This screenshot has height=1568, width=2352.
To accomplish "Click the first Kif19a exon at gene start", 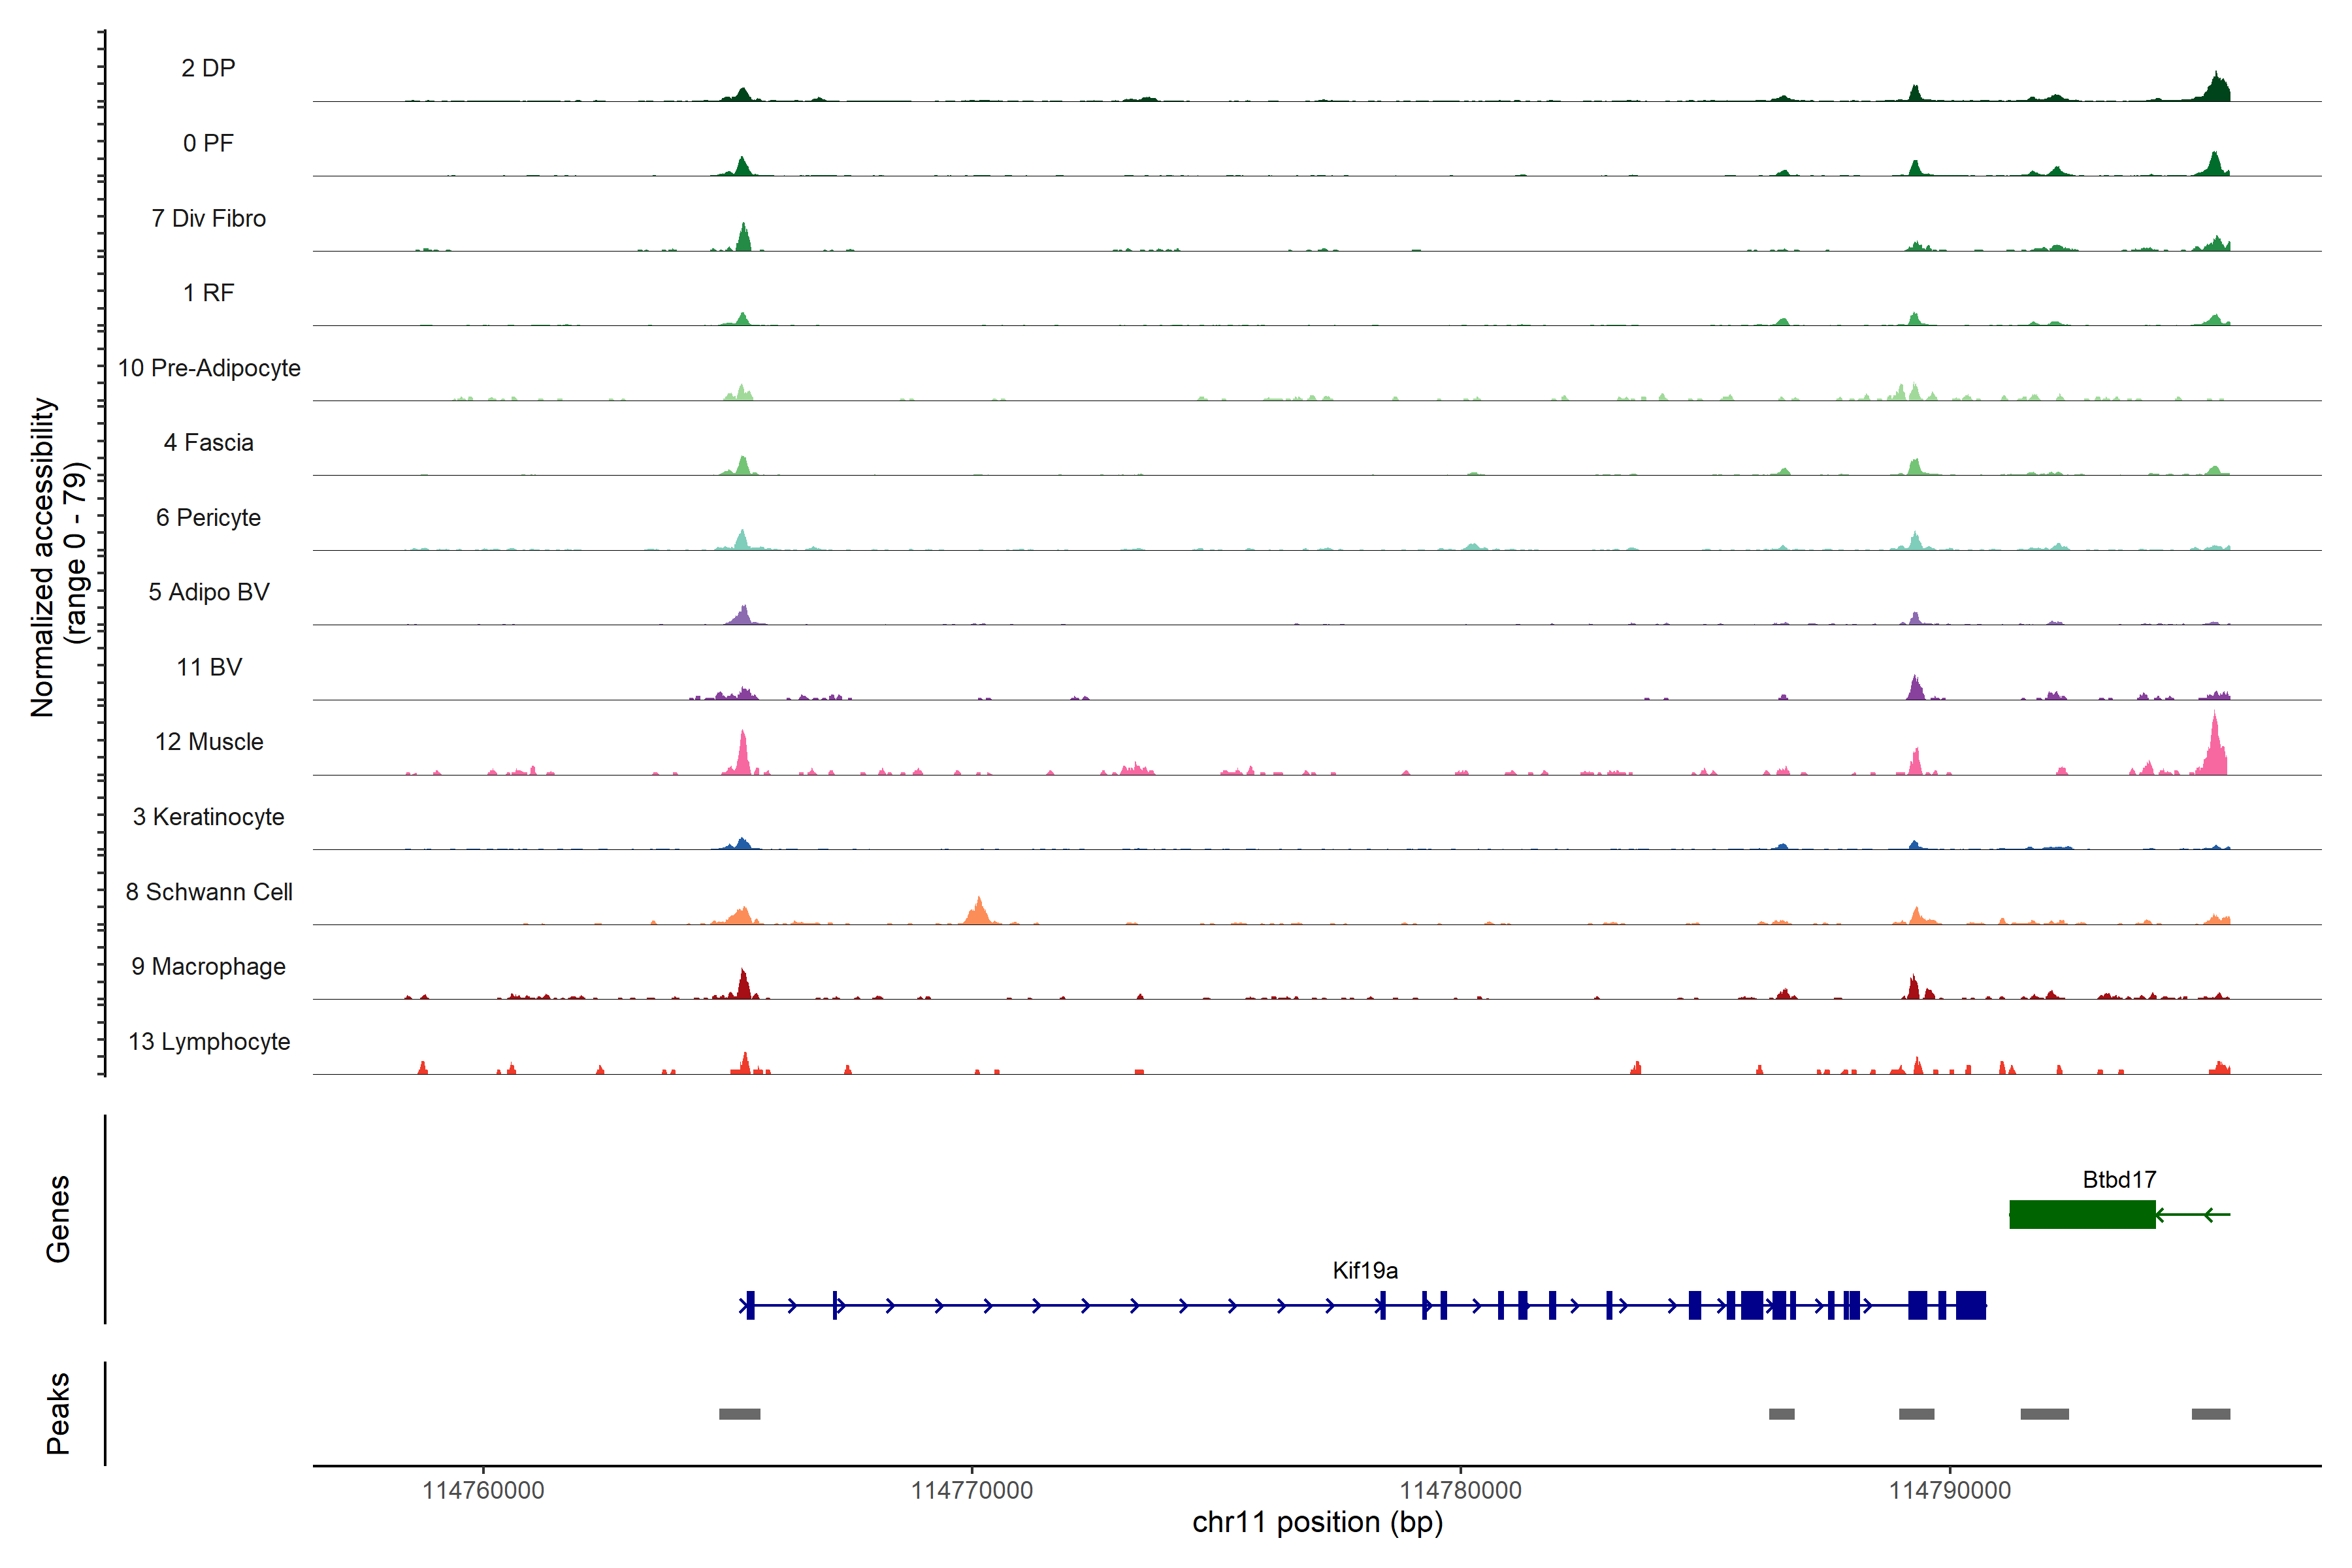I will click(x=750, y=1305).
